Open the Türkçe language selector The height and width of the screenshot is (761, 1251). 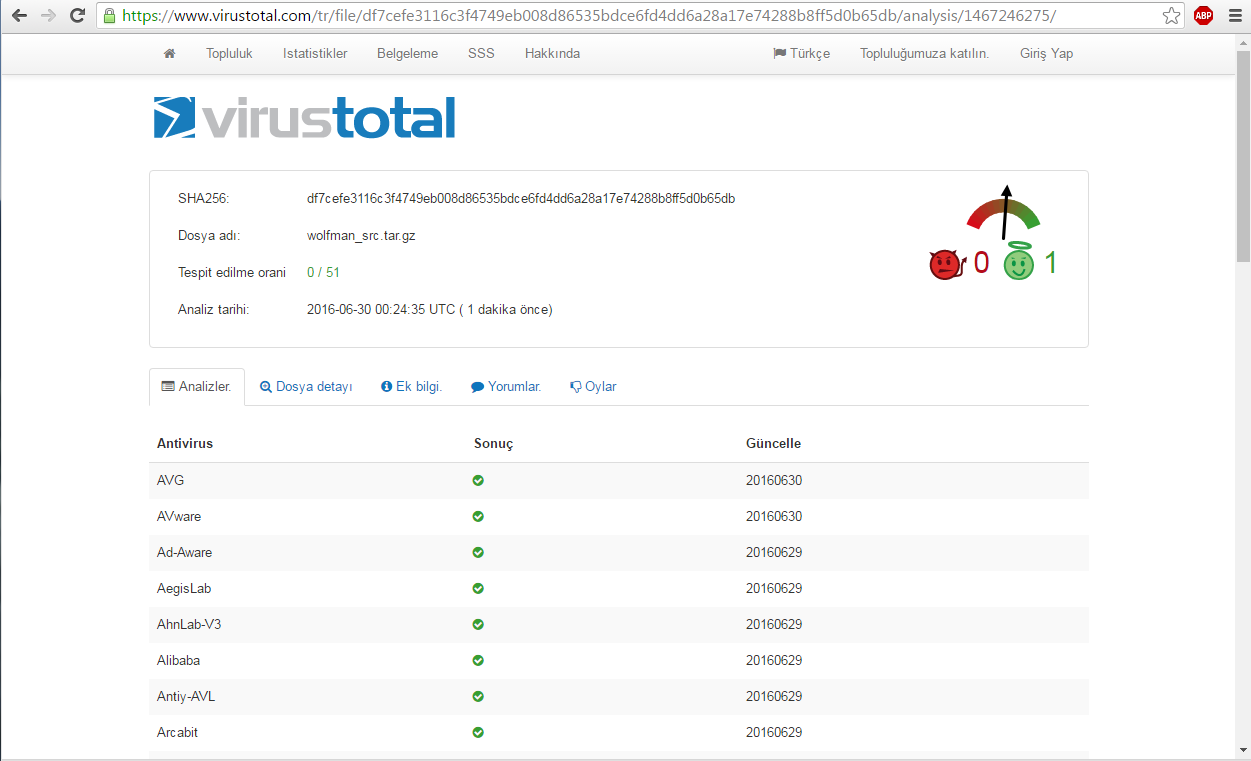pyautogui.click(x=802, y=54)
